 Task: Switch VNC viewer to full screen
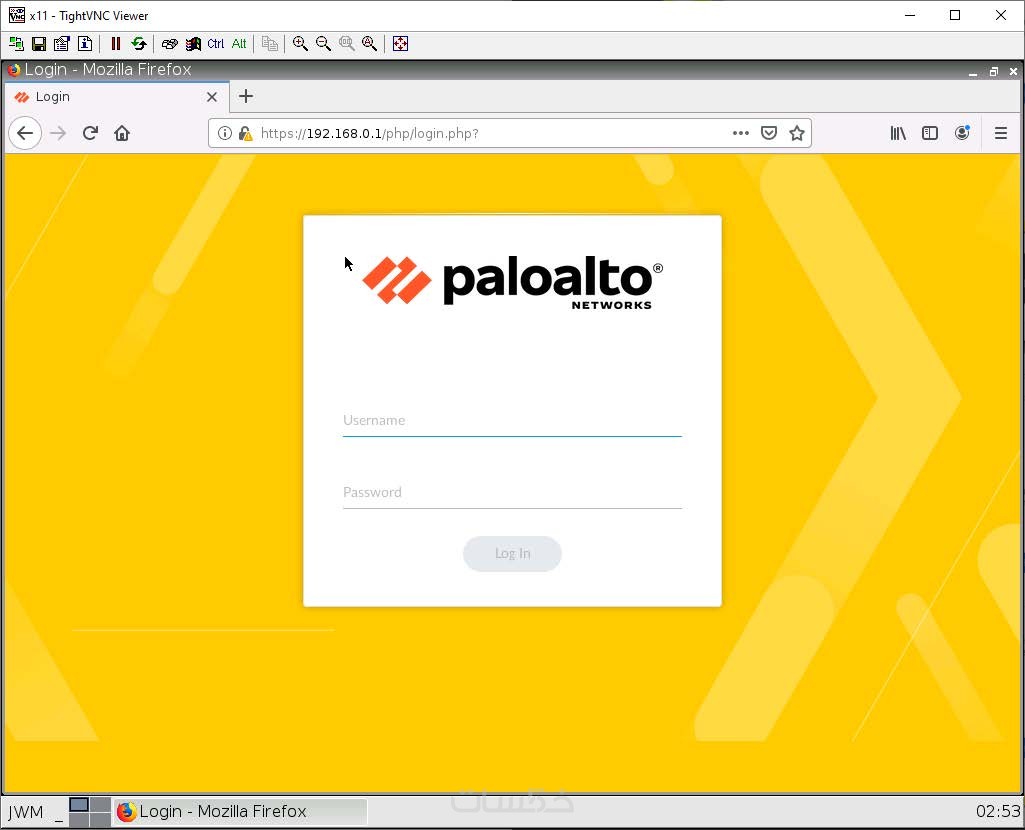pos(400,44)
